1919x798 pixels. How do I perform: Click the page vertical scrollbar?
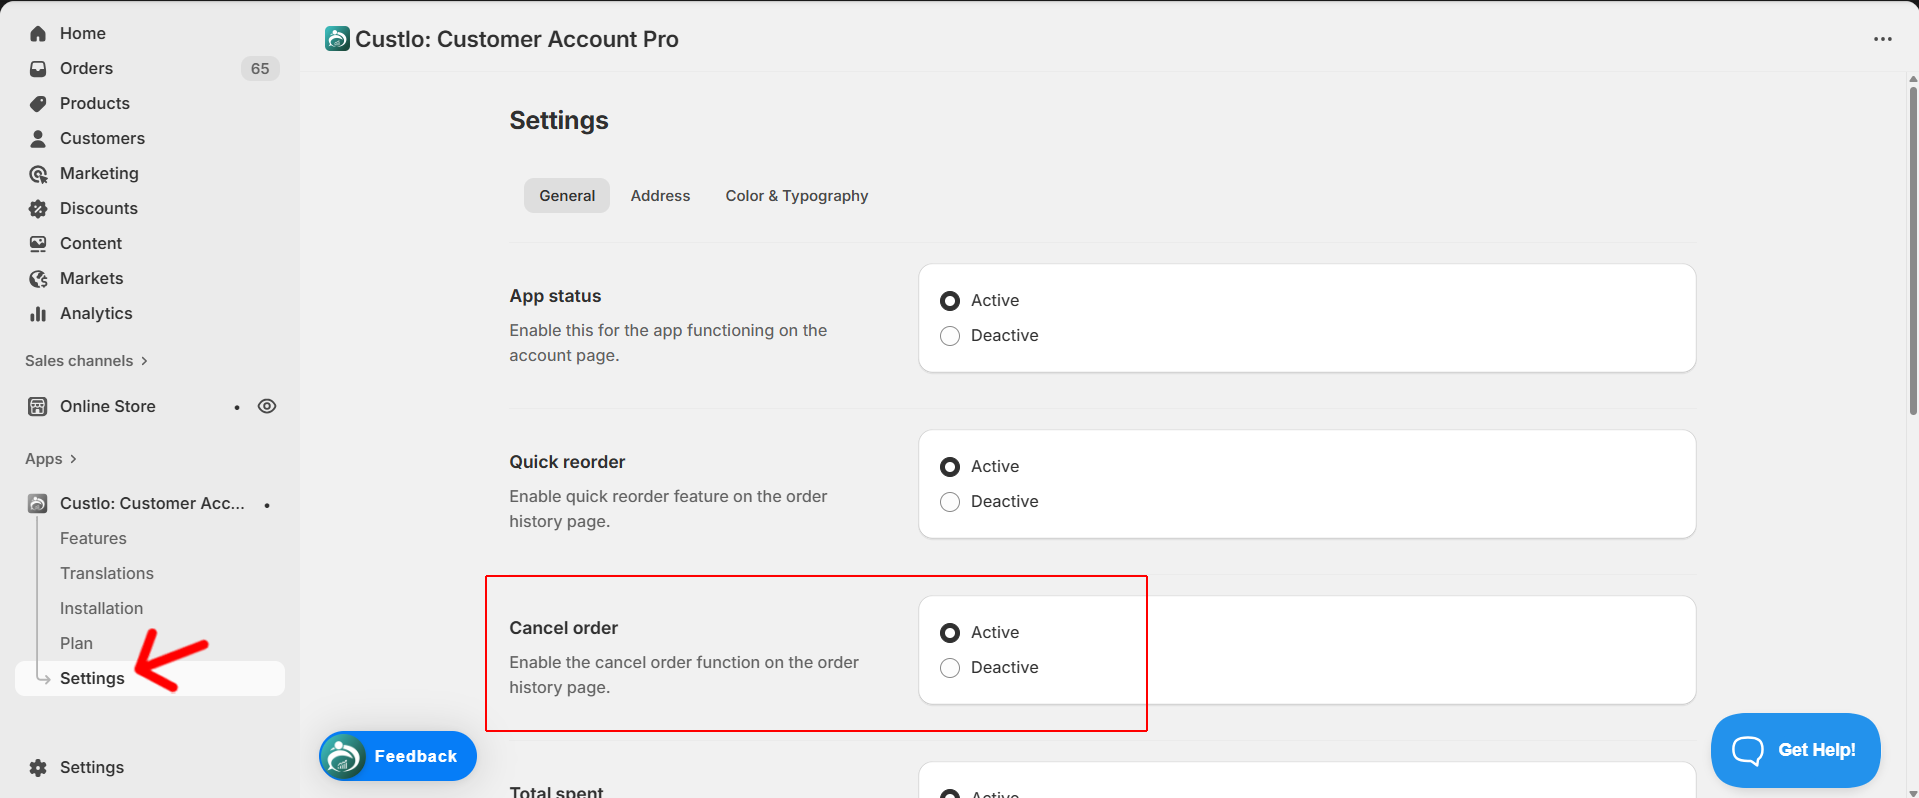click(x=1913, y=250)
